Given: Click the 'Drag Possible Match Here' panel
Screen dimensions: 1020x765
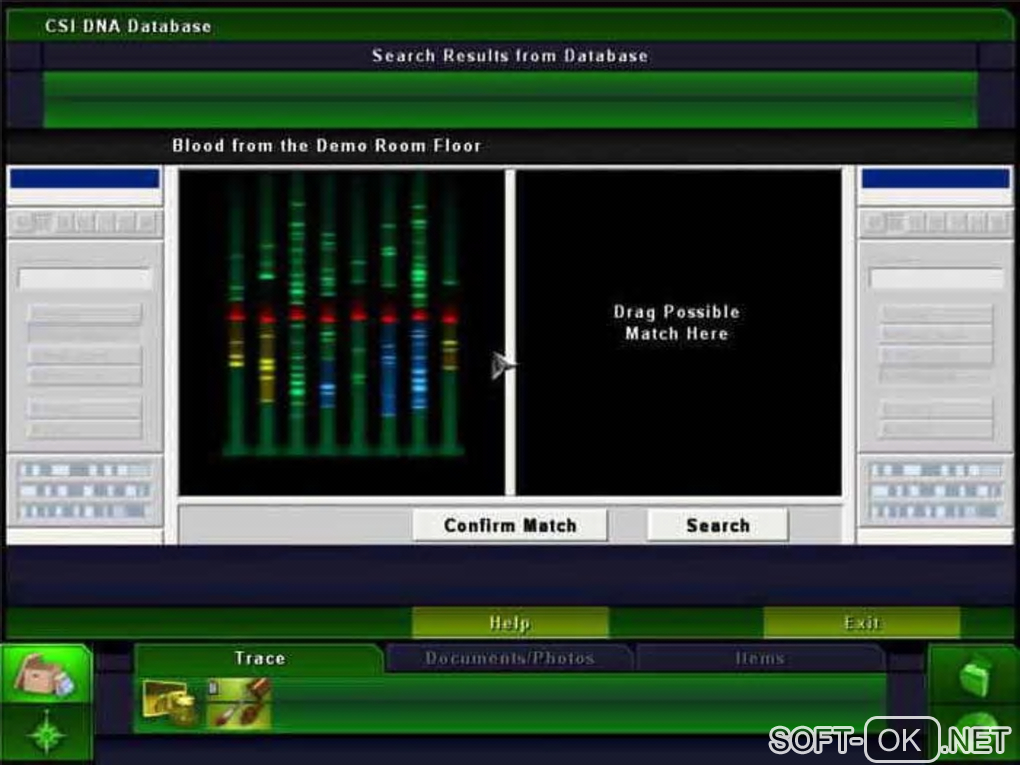Looking at the screenshot, I should pyautogui.click(x=678, y=332).
